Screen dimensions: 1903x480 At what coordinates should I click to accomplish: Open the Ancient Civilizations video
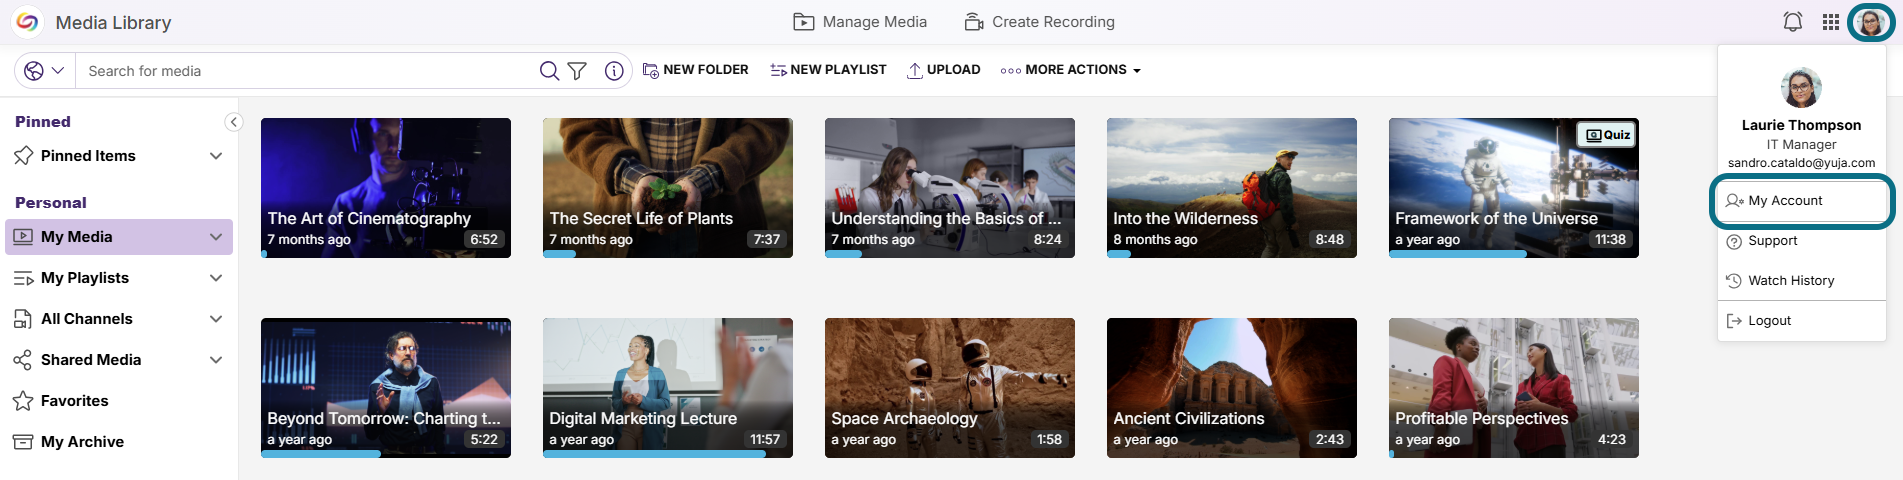(x=1232, y=388)
